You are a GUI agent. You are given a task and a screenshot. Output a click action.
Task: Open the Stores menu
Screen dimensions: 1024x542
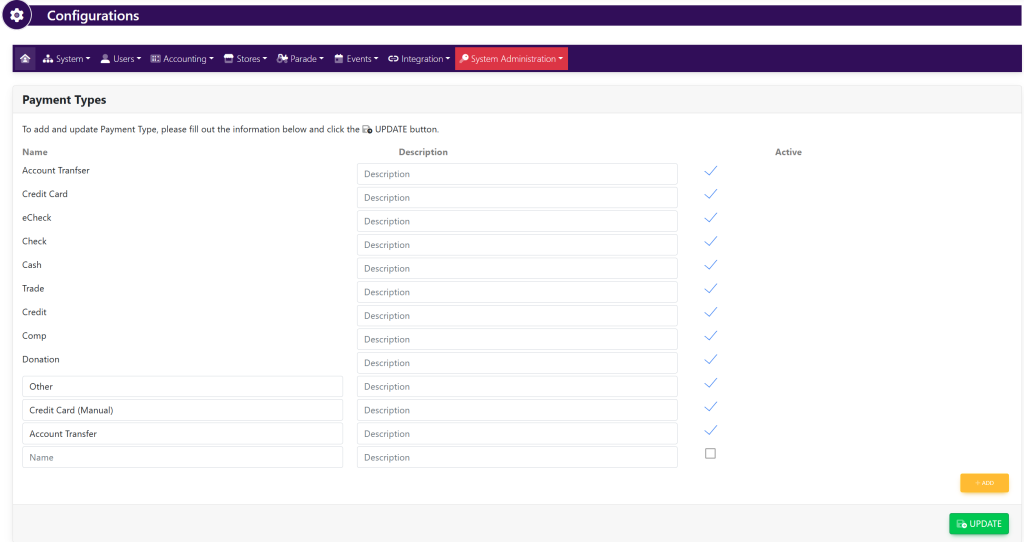[x=245, y=59]
